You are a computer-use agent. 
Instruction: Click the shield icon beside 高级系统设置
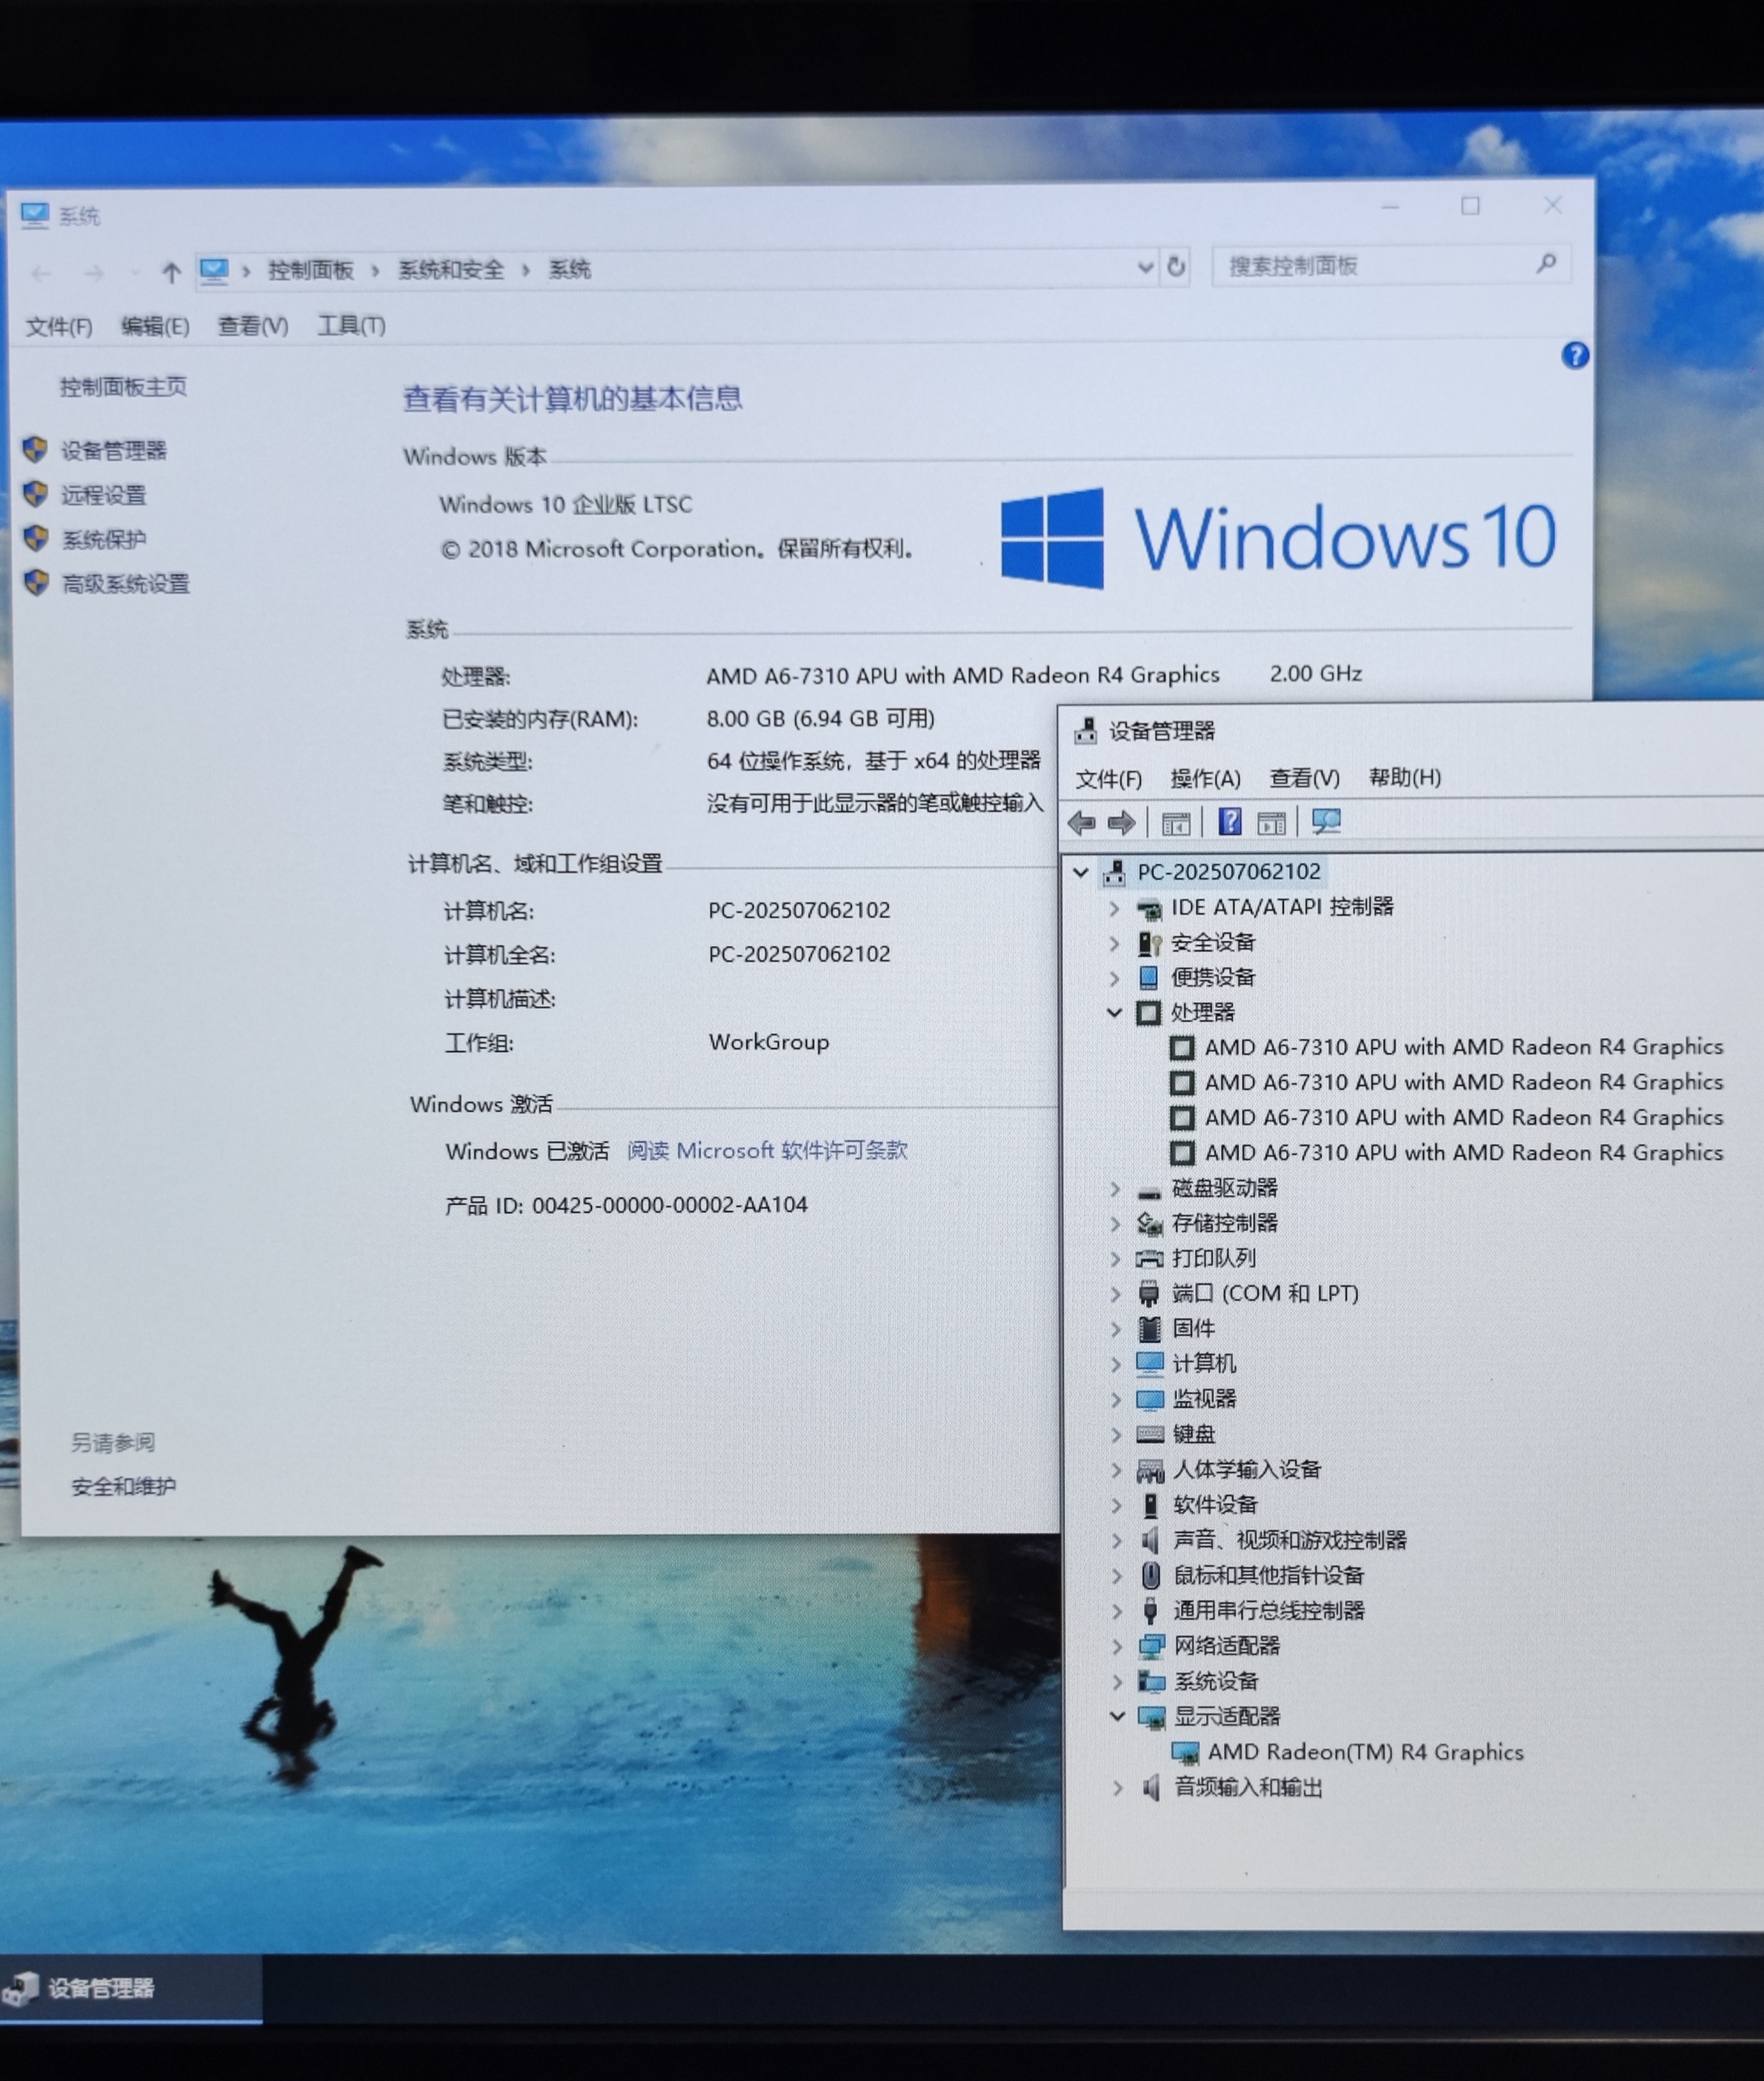pyautogui.click(x=36, y=582)
